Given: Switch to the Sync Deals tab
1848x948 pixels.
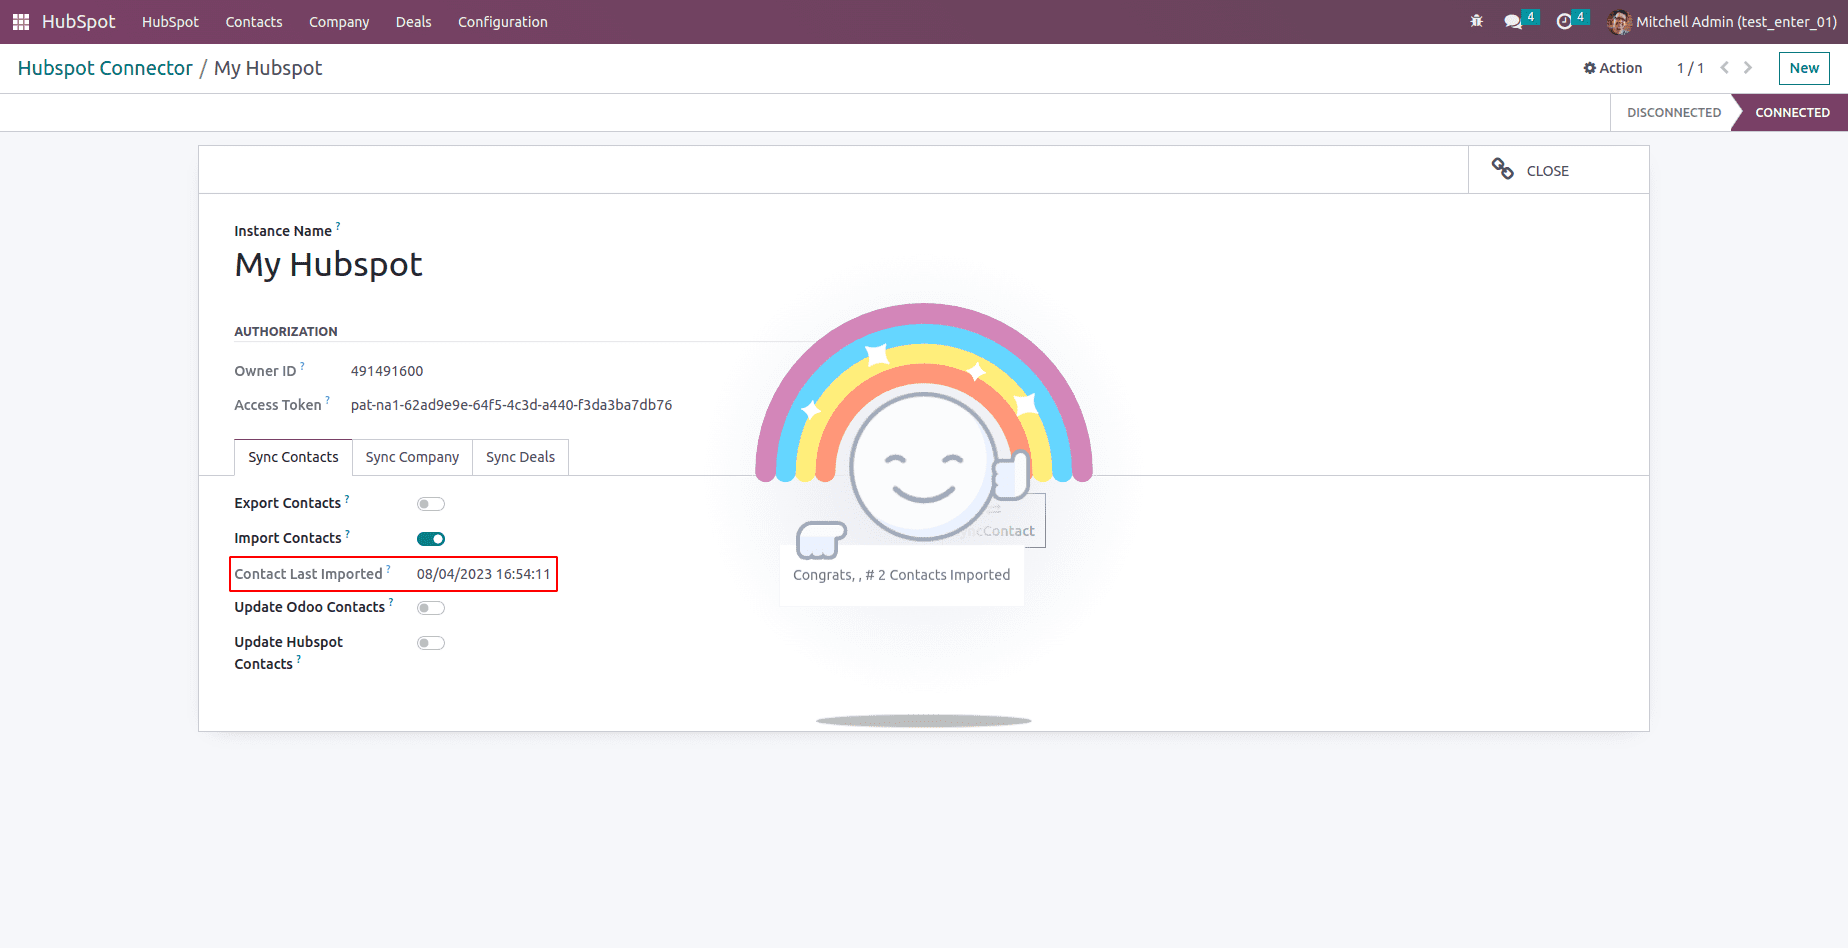Looking at the screenshot, I should point(520,457).
